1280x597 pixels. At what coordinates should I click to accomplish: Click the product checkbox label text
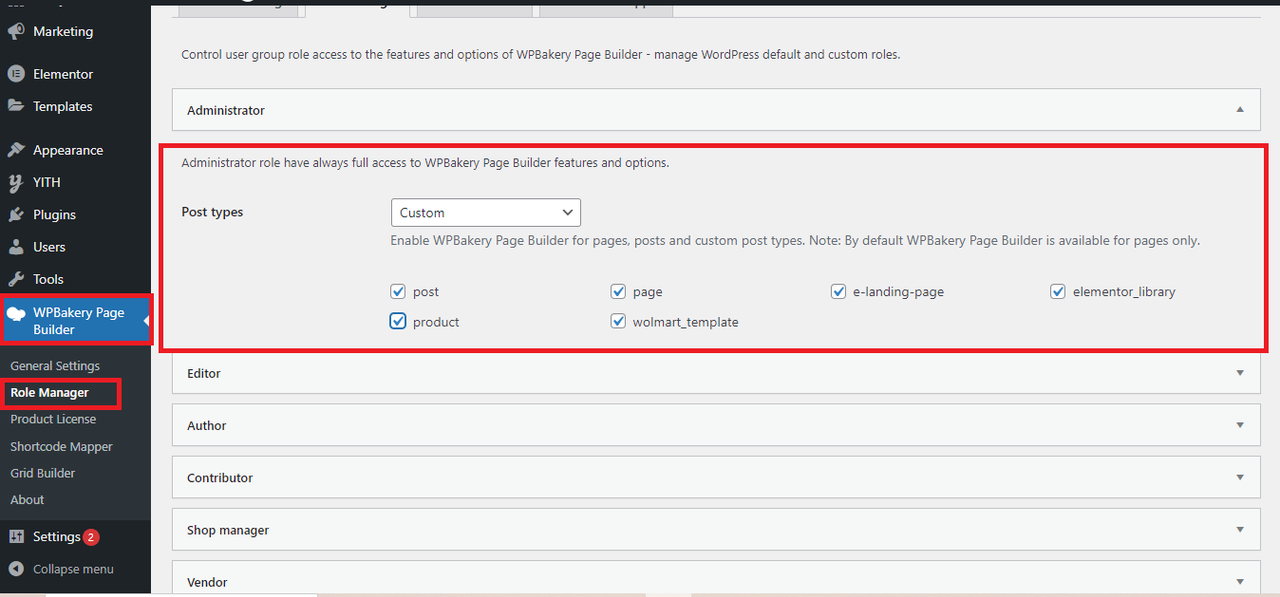(436, 322)
